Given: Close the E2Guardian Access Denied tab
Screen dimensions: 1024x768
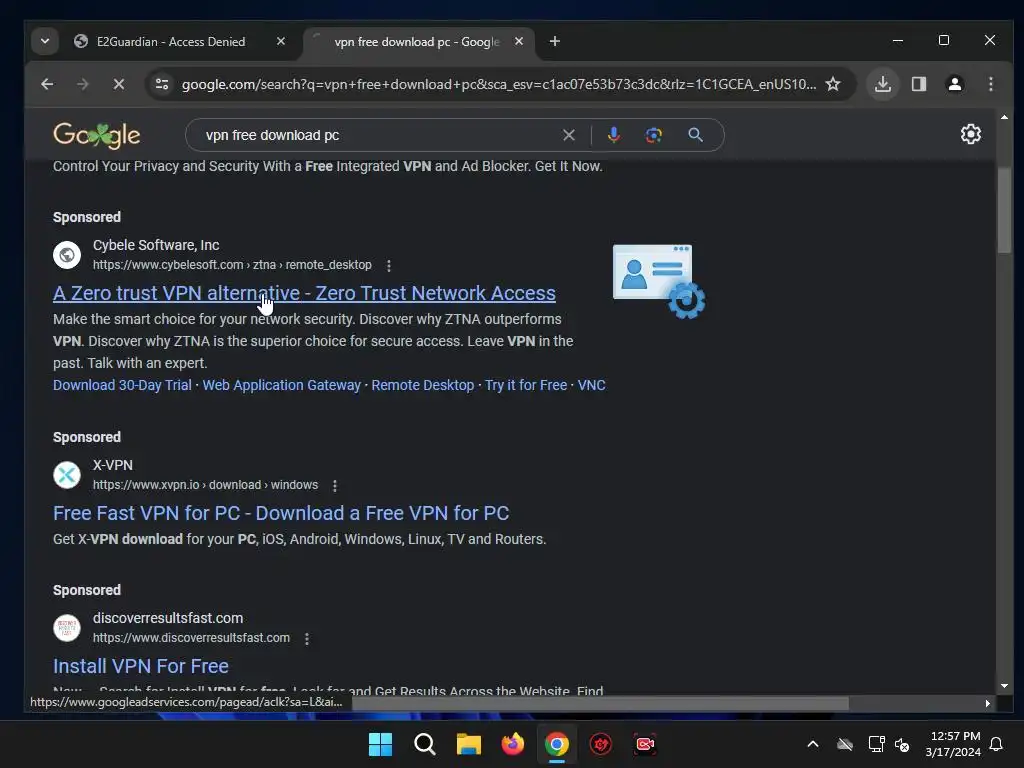Looking at the screenshot, I should point(281,41).
